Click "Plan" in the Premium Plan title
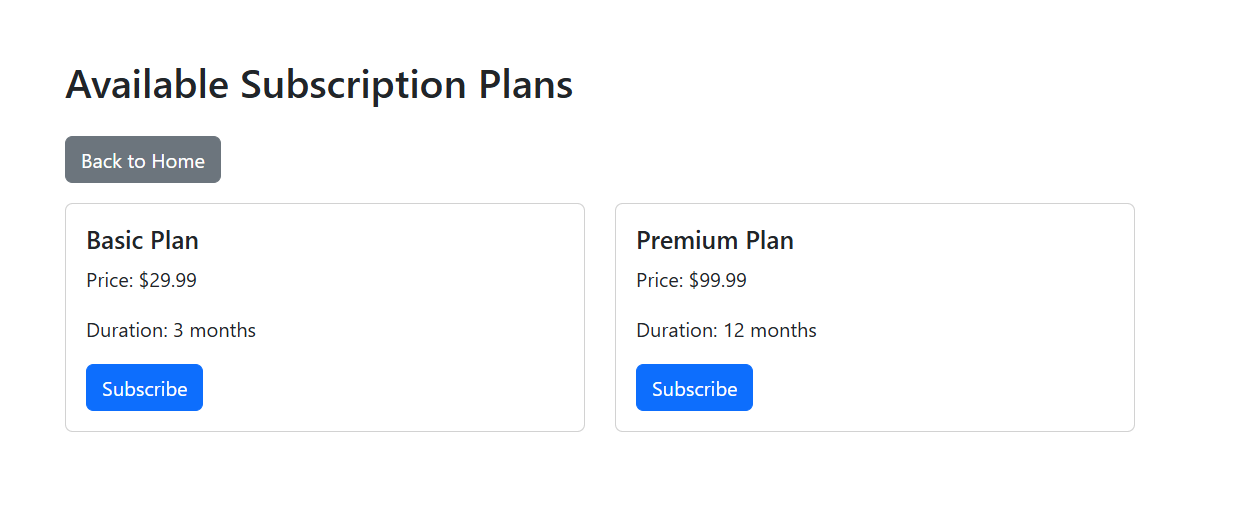This screenshot has width=1249, height=513. coord(769,241)
